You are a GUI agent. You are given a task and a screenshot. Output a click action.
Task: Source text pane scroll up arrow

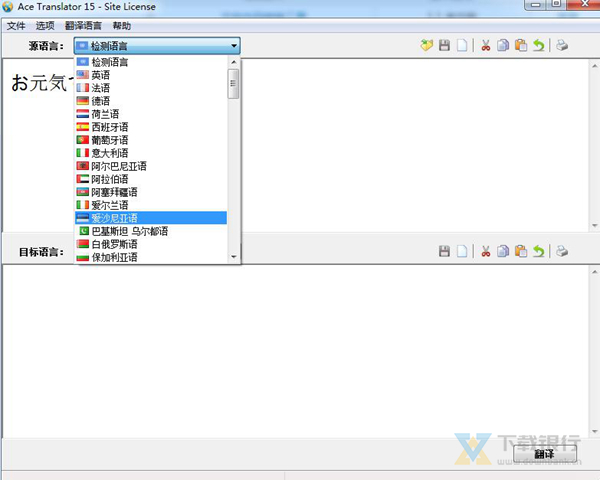[595, 66]
